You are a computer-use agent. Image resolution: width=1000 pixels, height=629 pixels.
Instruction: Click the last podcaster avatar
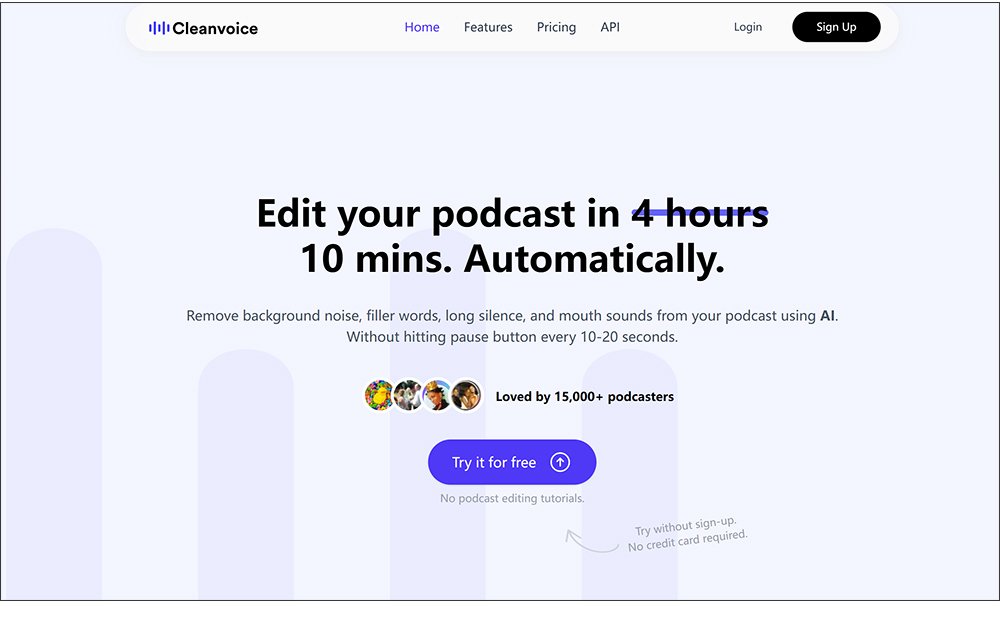click(x=465, y=395)
